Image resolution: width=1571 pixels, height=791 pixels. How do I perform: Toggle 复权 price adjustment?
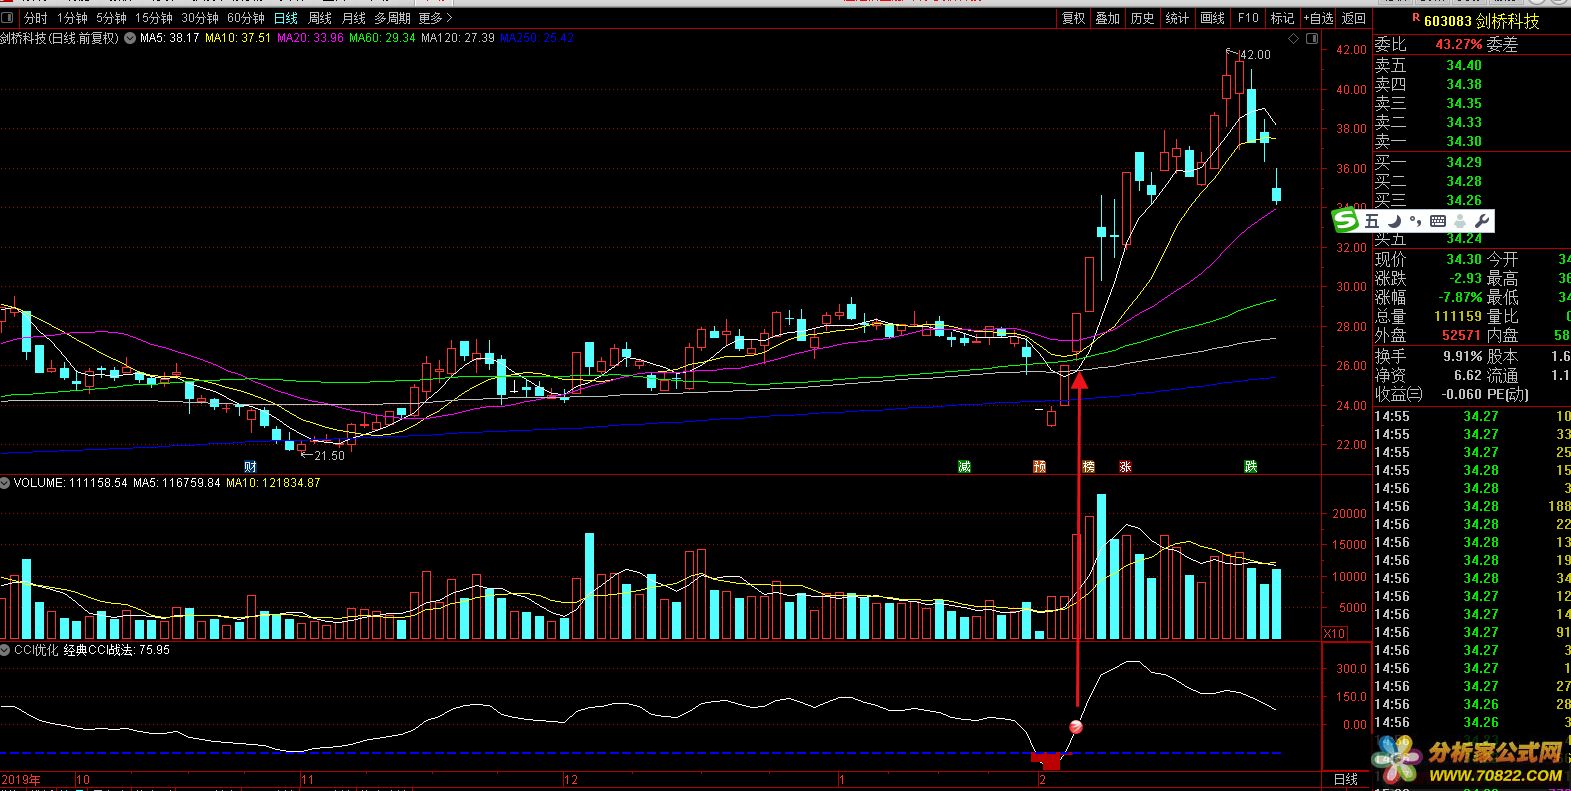pos(1073,18)
